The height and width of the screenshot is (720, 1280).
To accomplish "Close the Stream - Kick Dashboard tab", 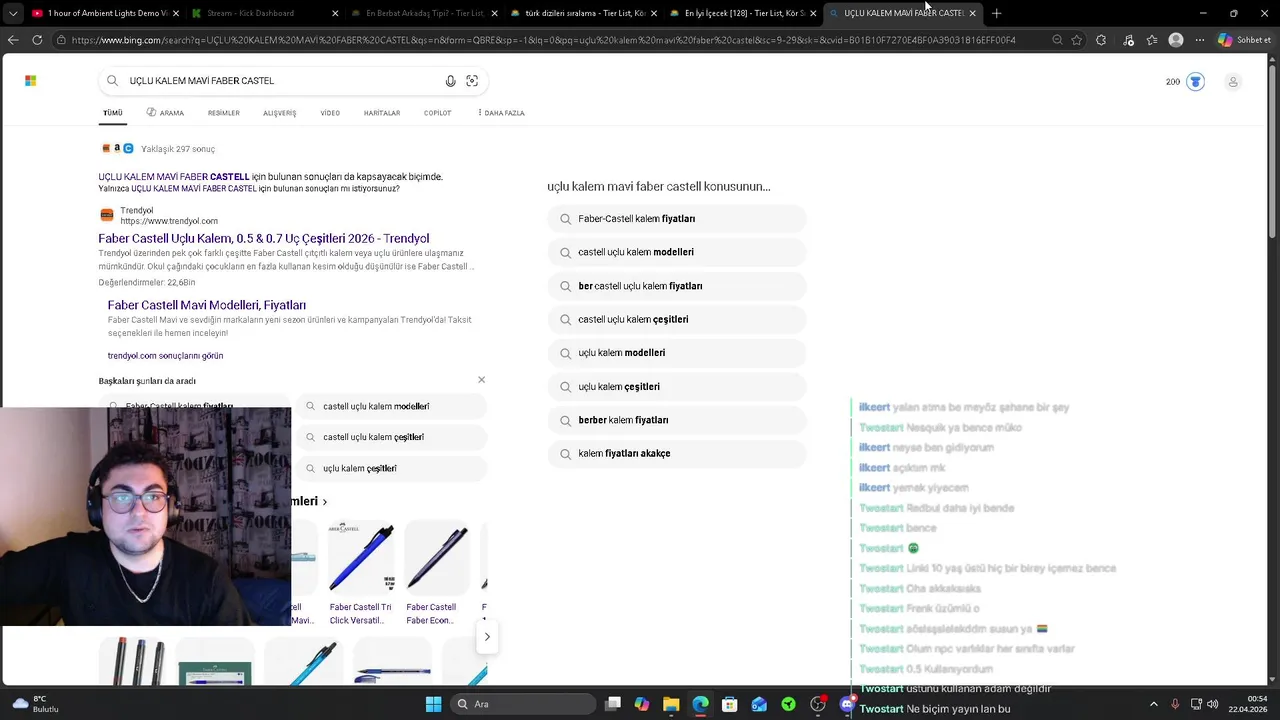I will pyautogui.click(x=335, y=13).
